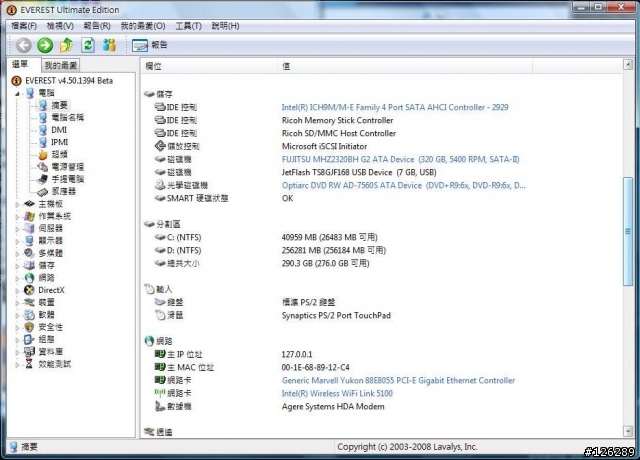
Task: Select the 儲存 storage icon in tree
Action: (29, 265)
